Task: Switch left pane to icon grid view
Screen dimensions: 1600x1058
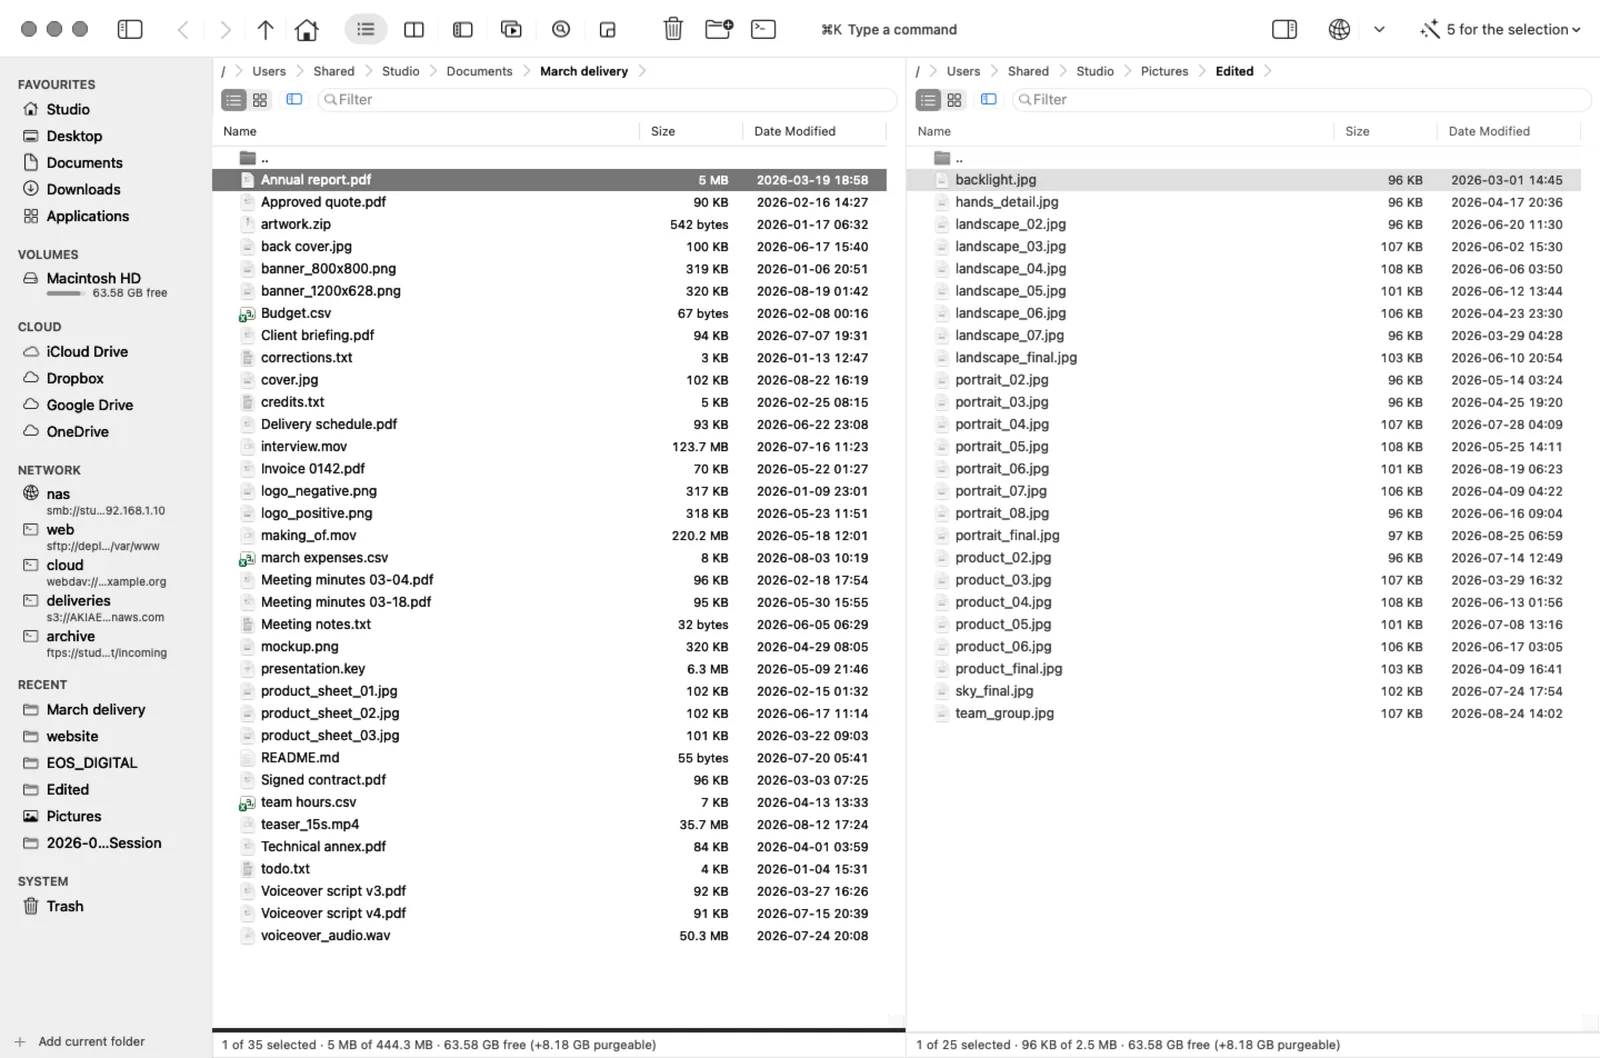Action: pos(260,100)
